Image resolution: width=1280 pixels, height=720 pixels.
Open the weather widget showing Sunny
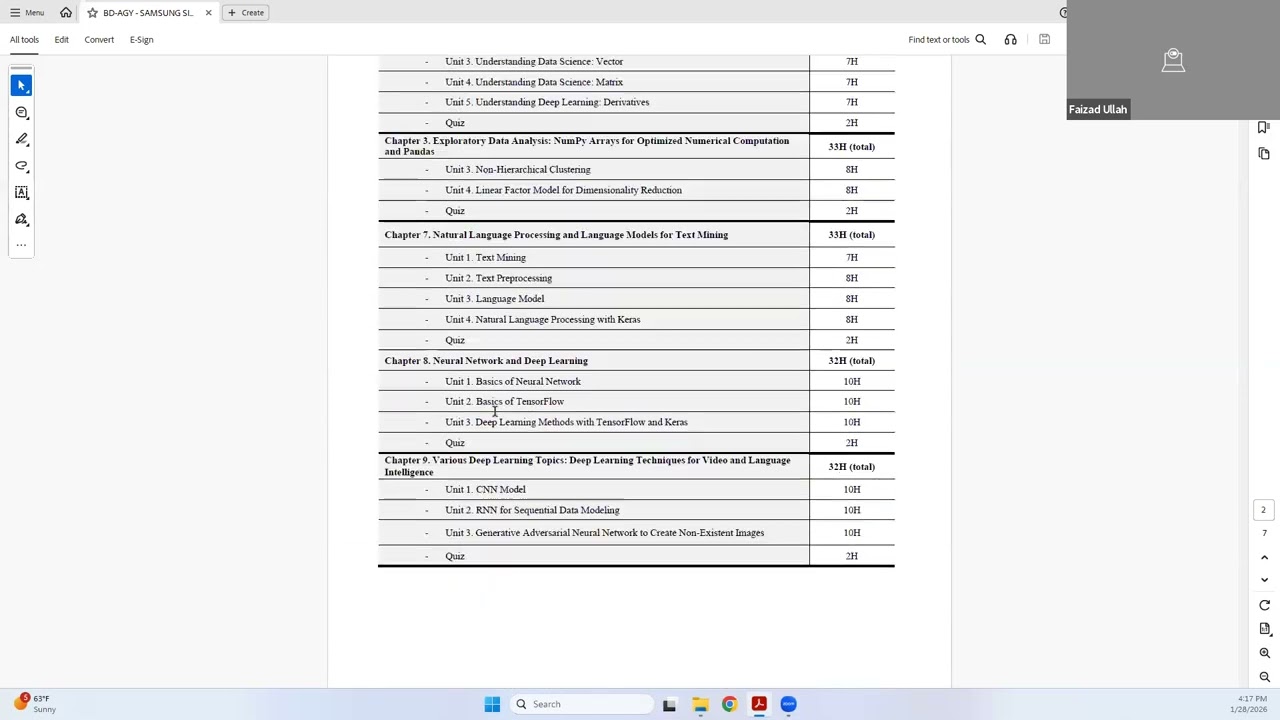(34, 704)
